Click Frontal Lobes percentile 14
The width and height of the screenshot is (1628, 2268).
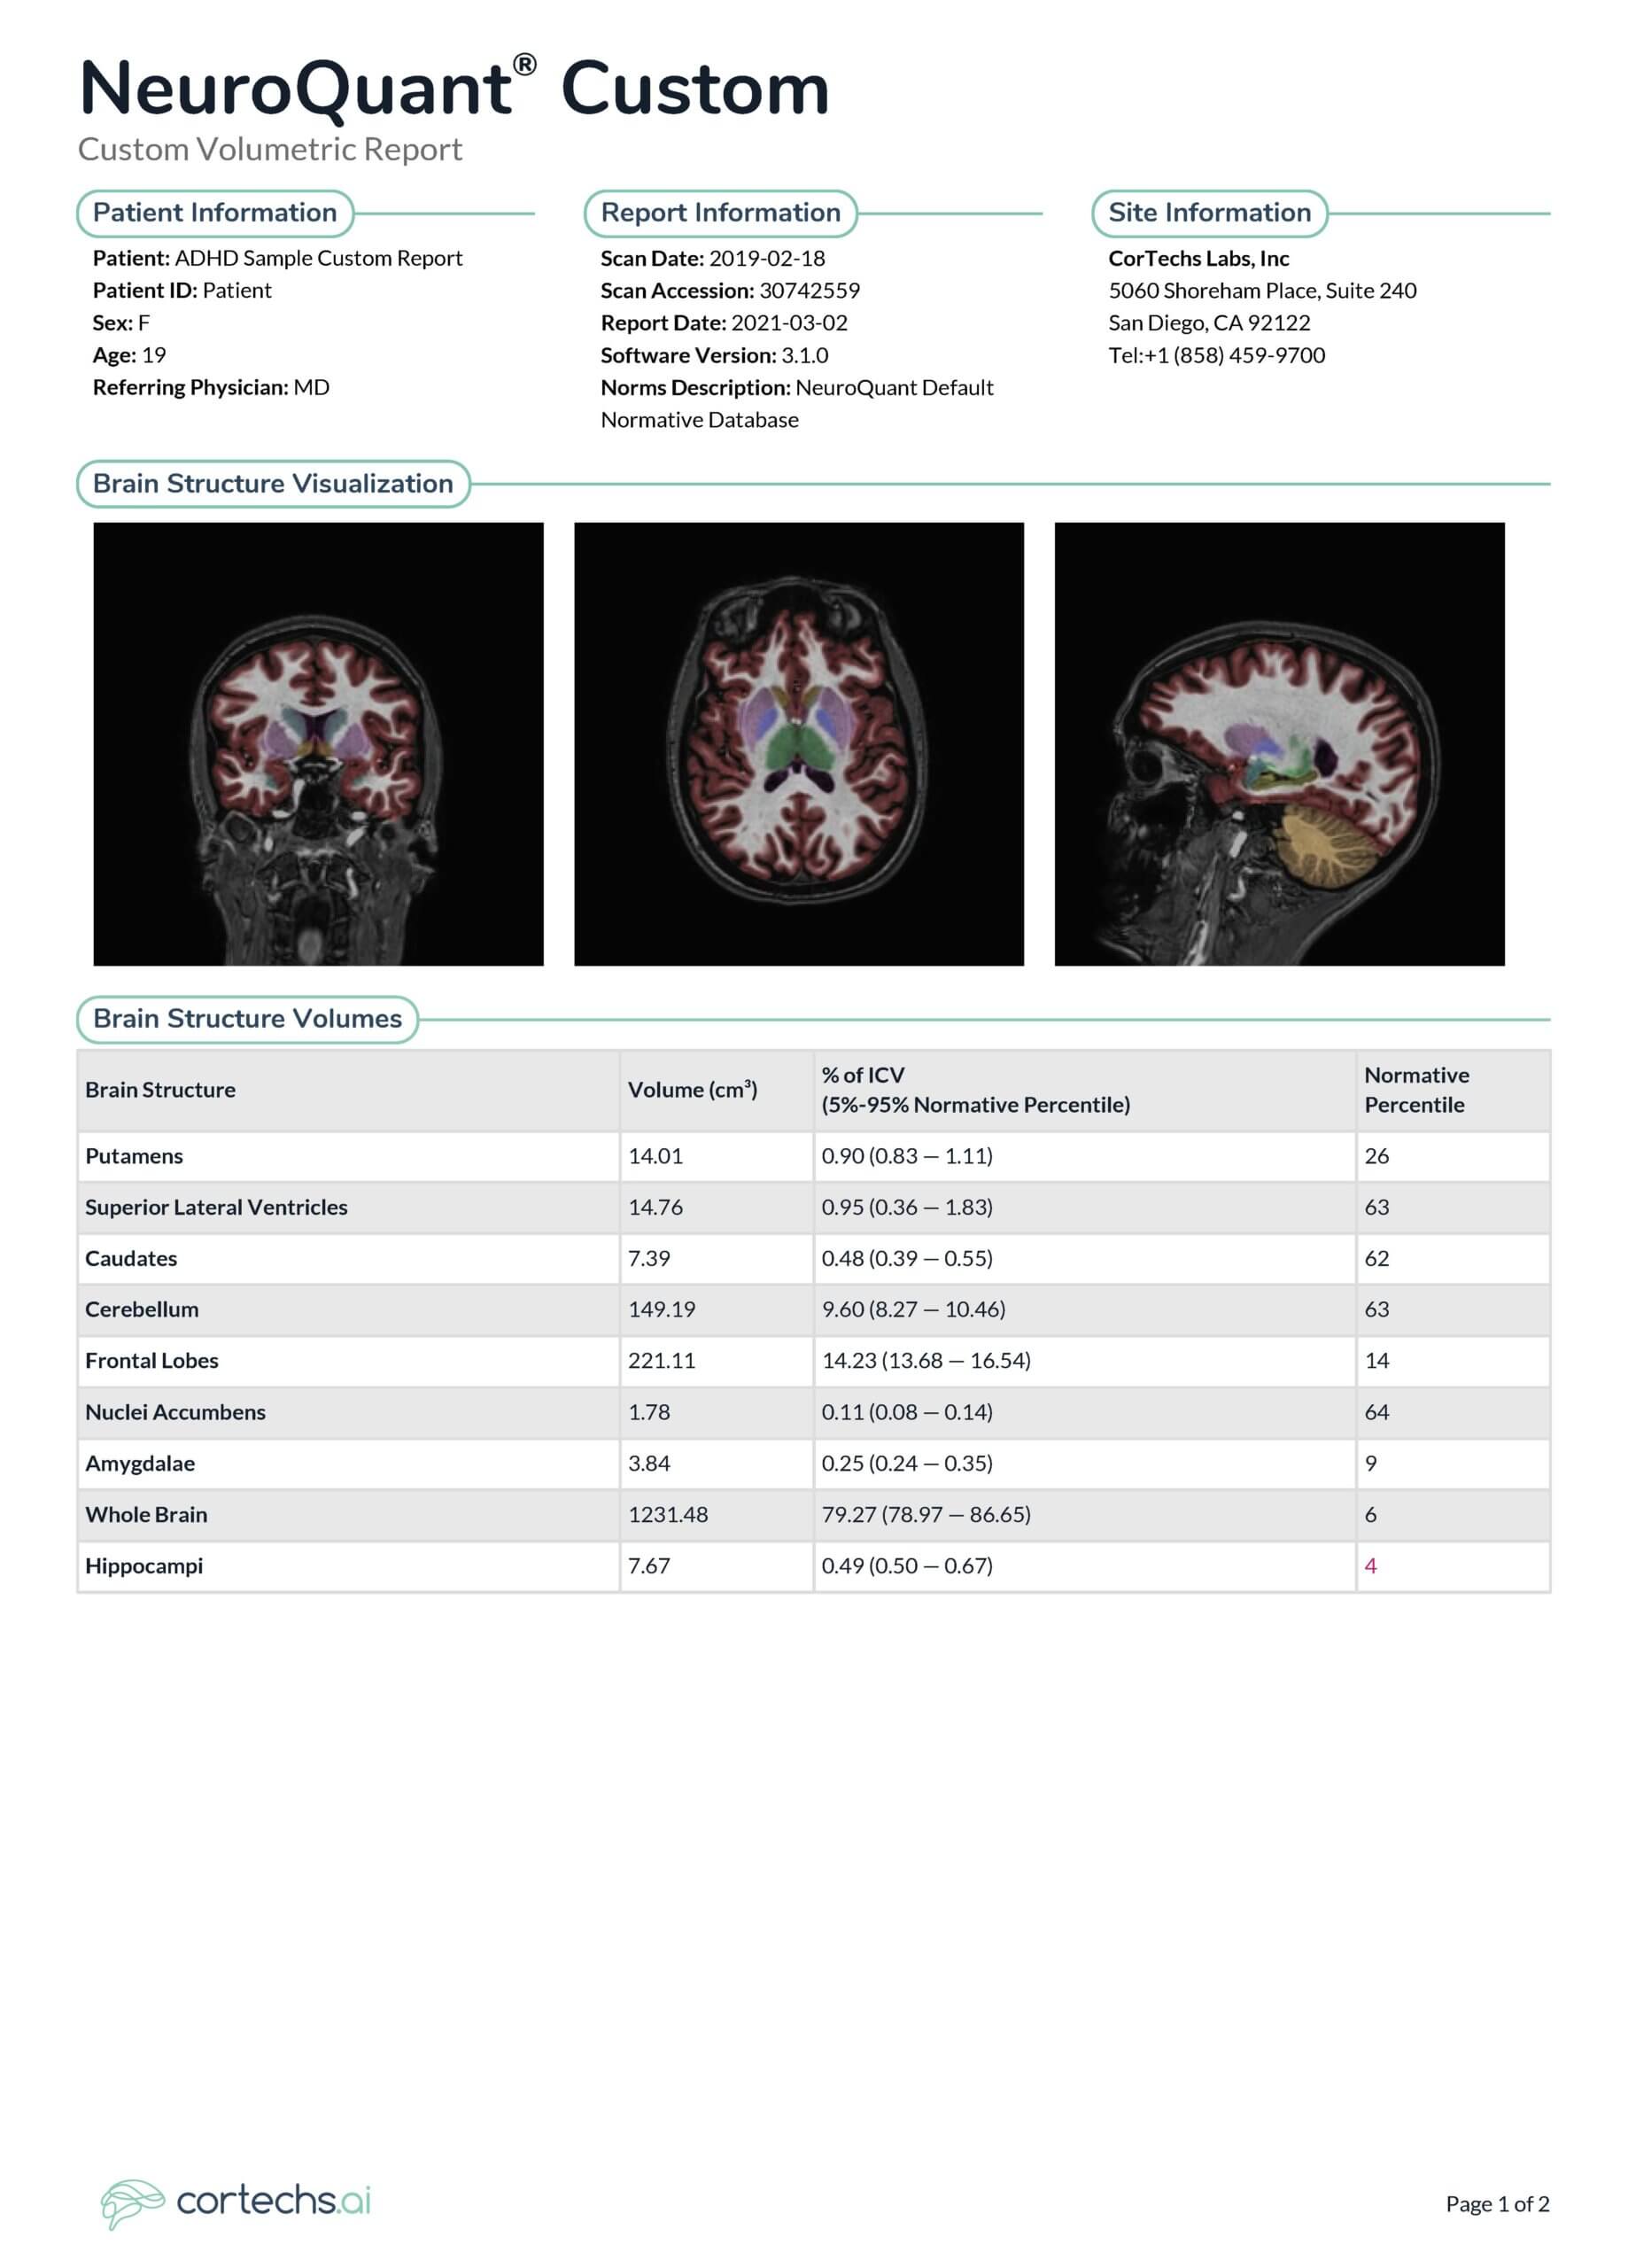(1377, 1360)
